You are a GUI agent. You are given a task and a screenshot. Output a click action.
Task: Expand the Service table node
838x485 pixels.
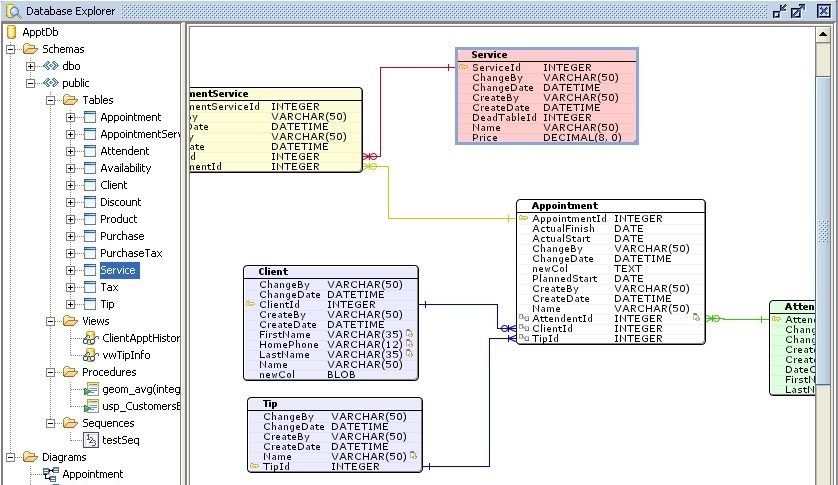(x=71, y=271)
